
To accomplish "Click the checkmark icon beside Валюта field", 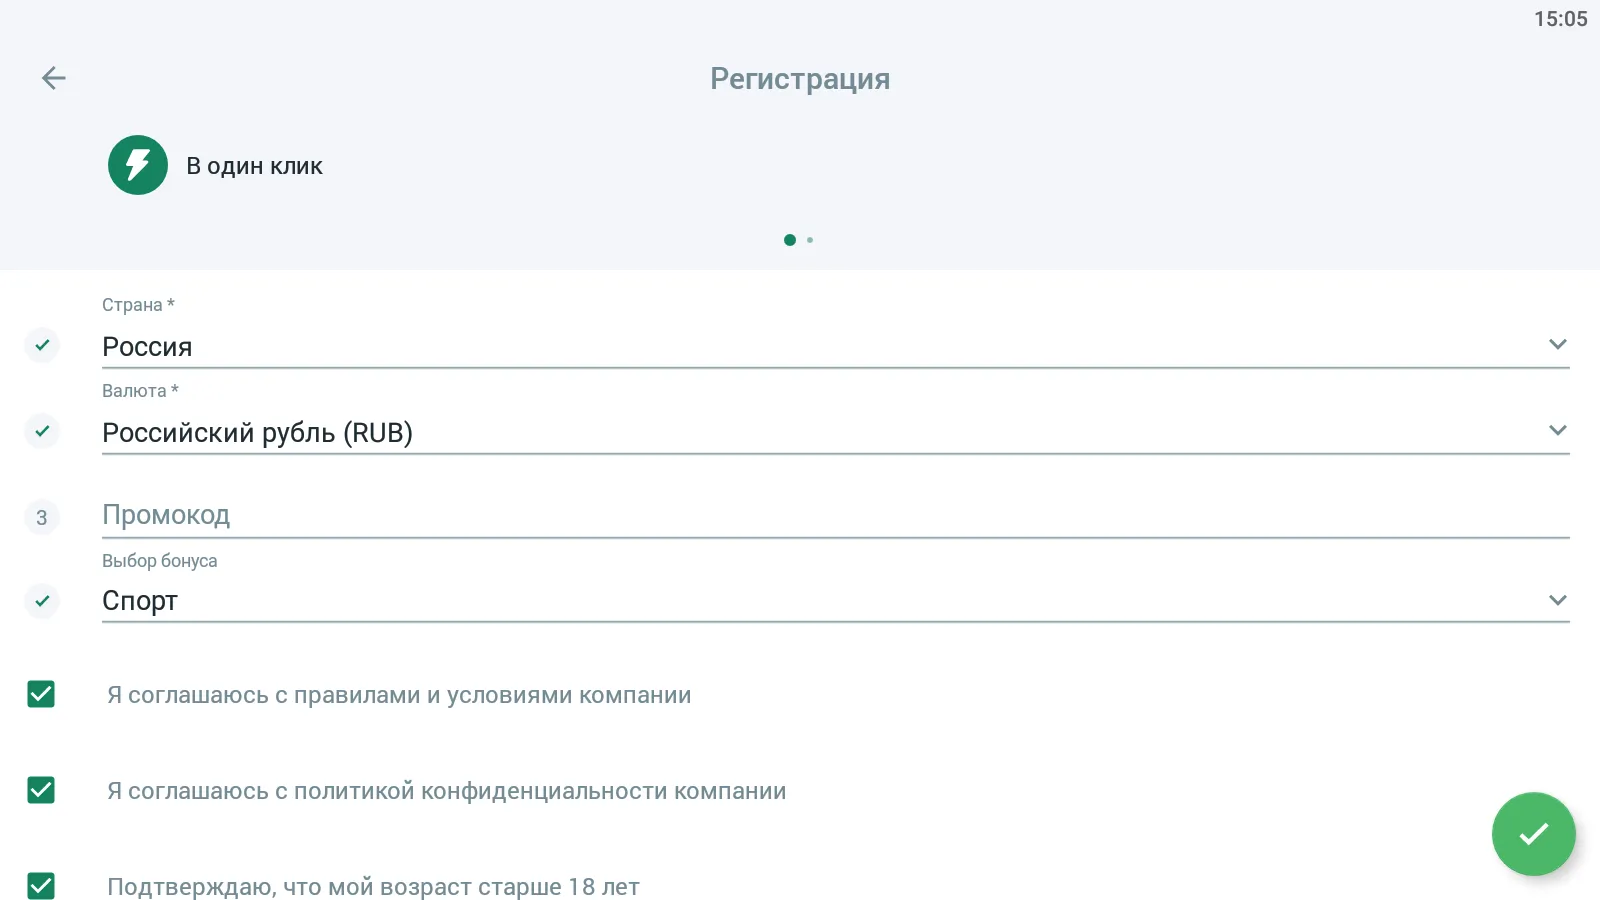I will 42,431.
